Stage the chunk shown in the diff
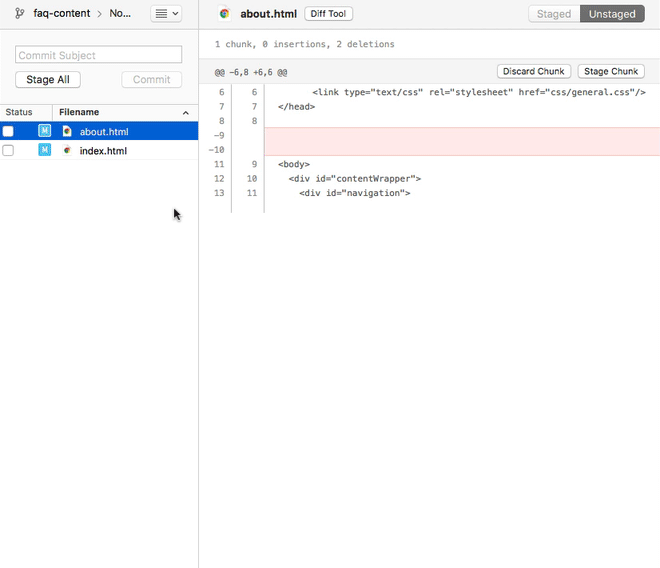Screen dimensions: 660x568 click(611, 72)
